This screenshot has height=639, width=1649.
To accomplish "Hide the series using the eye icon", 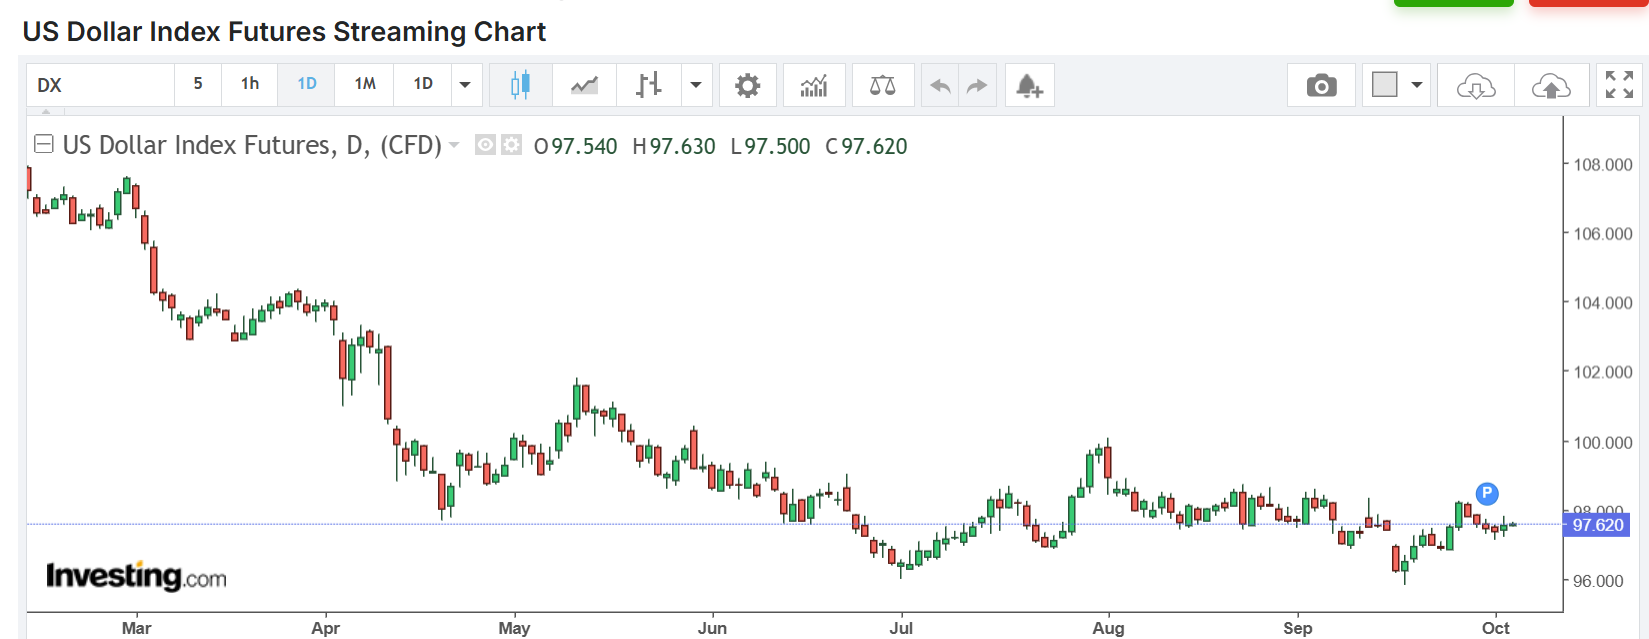I will point(485,146).
